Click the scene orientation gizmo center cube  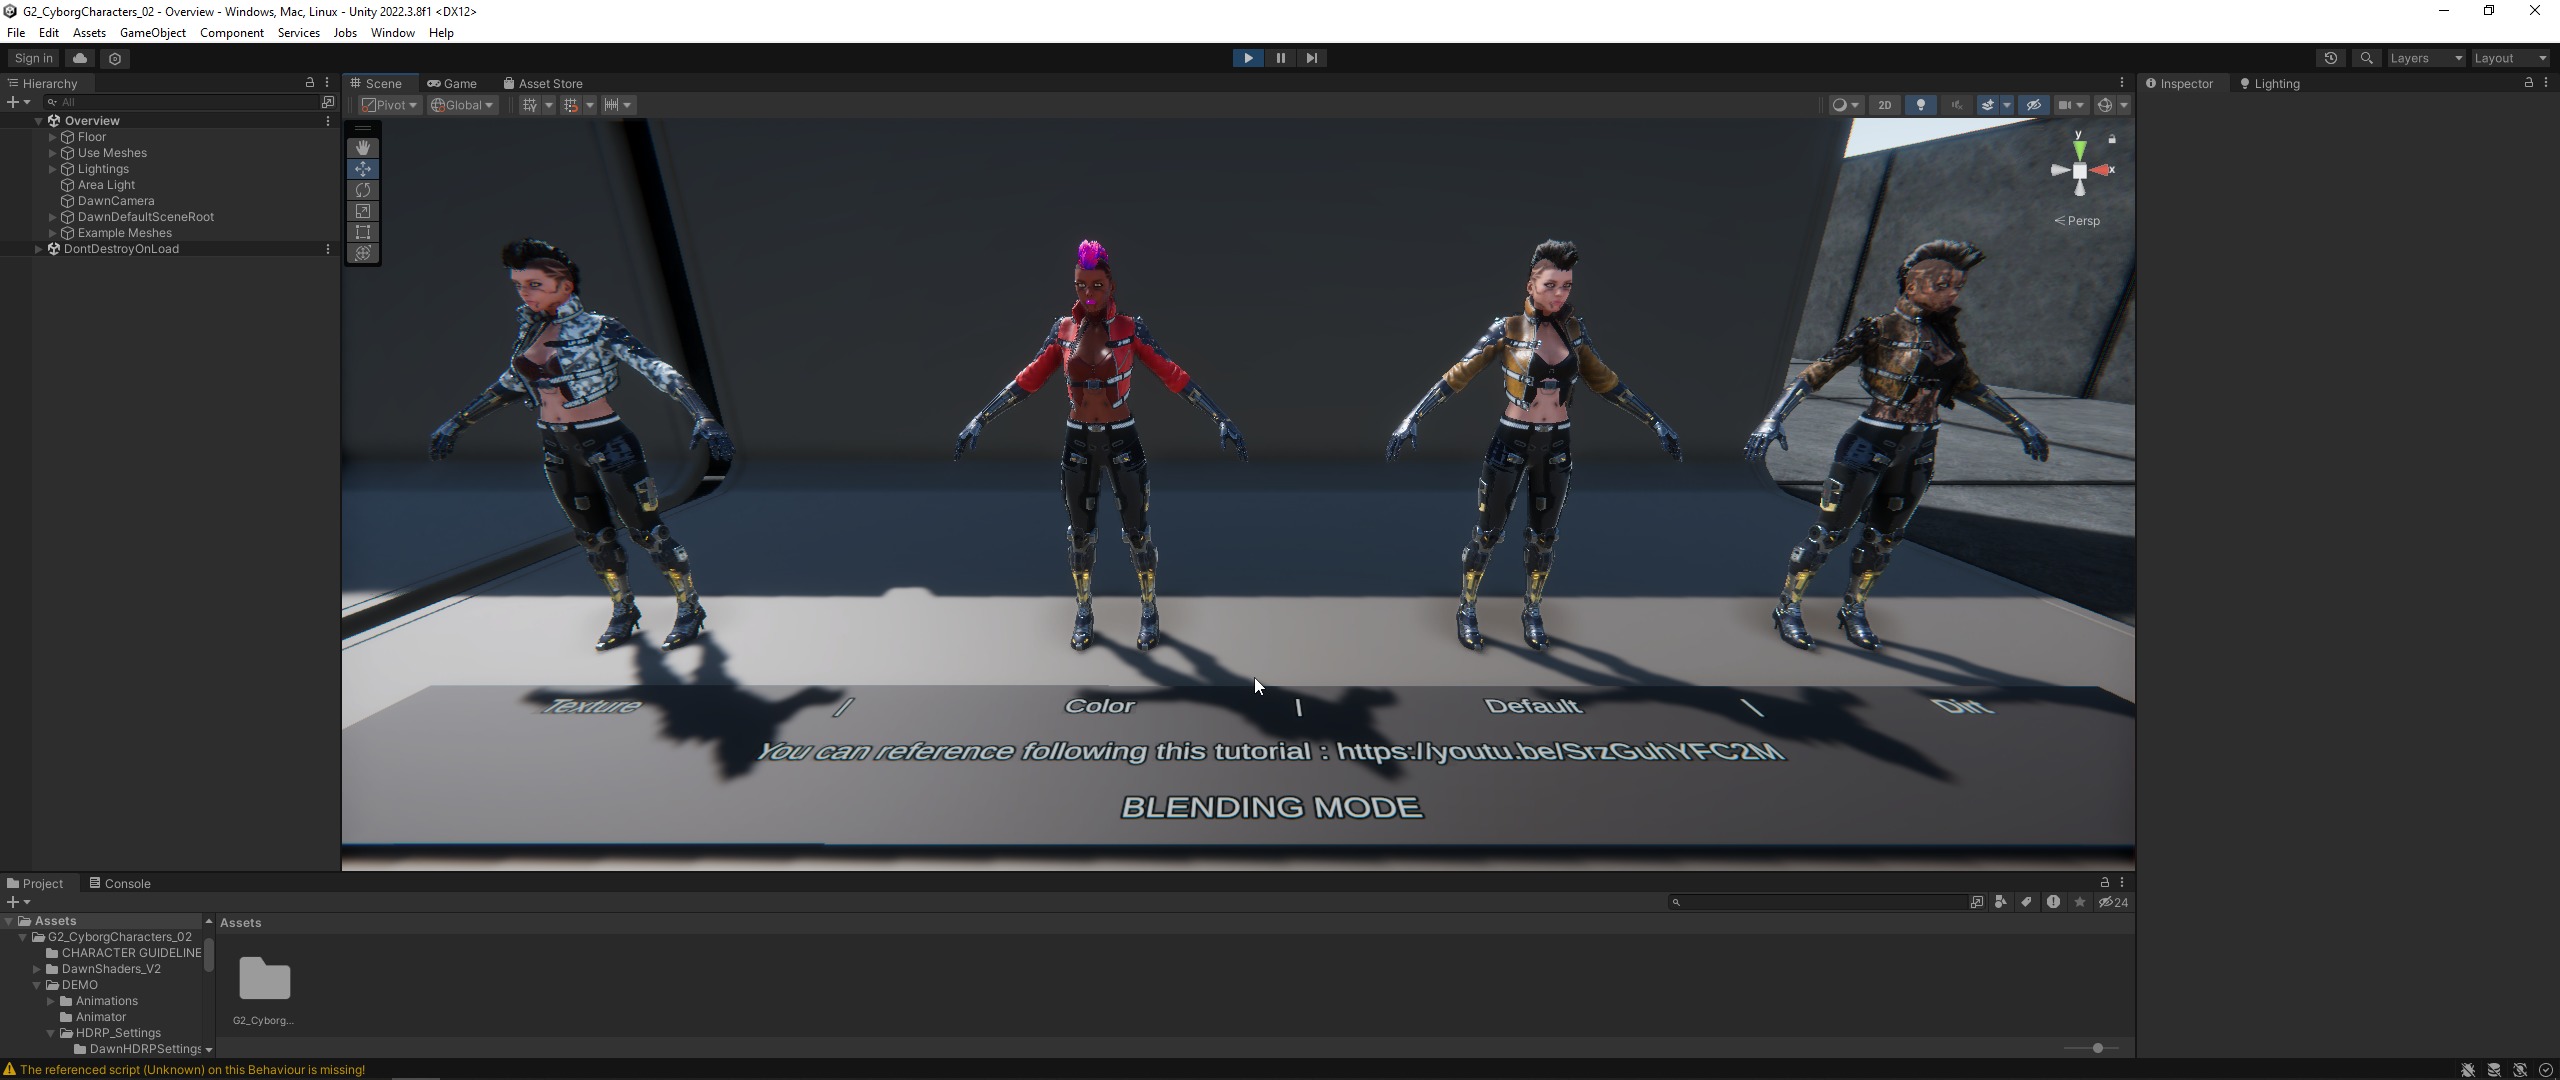(x=2080, y=171)
